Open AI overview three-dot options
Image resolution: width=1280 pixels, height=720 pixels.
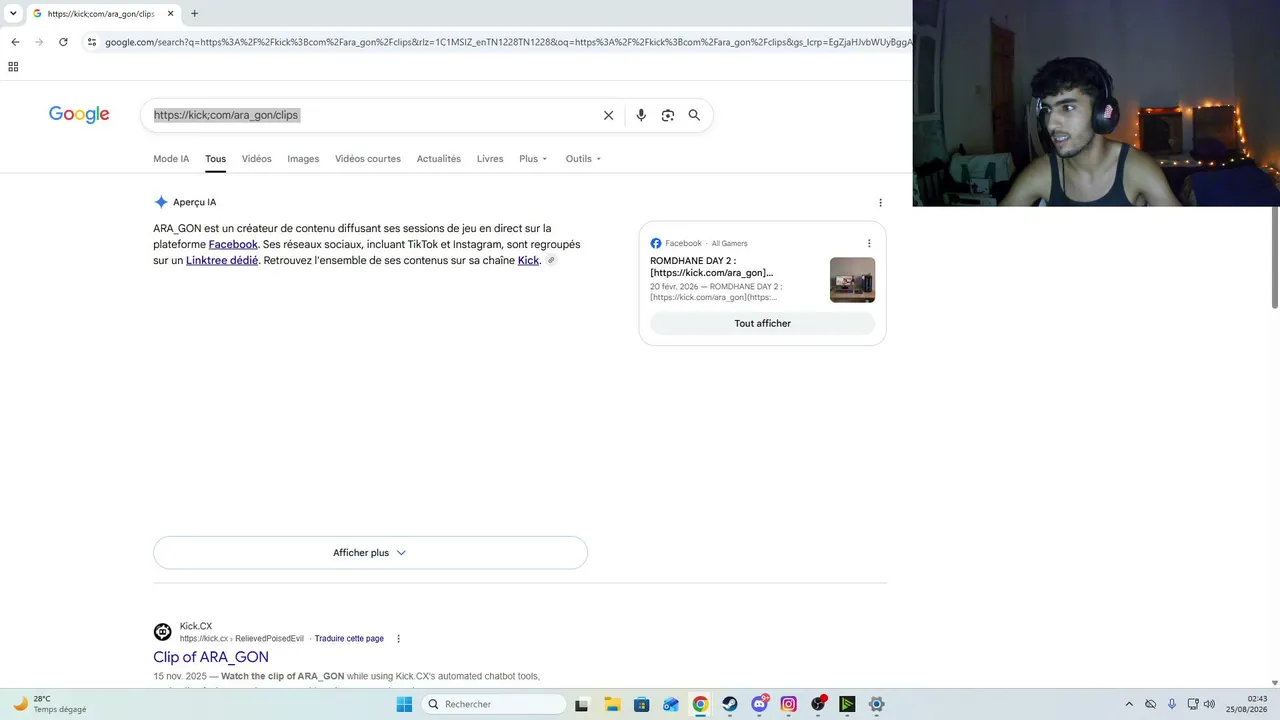point(880,203)
